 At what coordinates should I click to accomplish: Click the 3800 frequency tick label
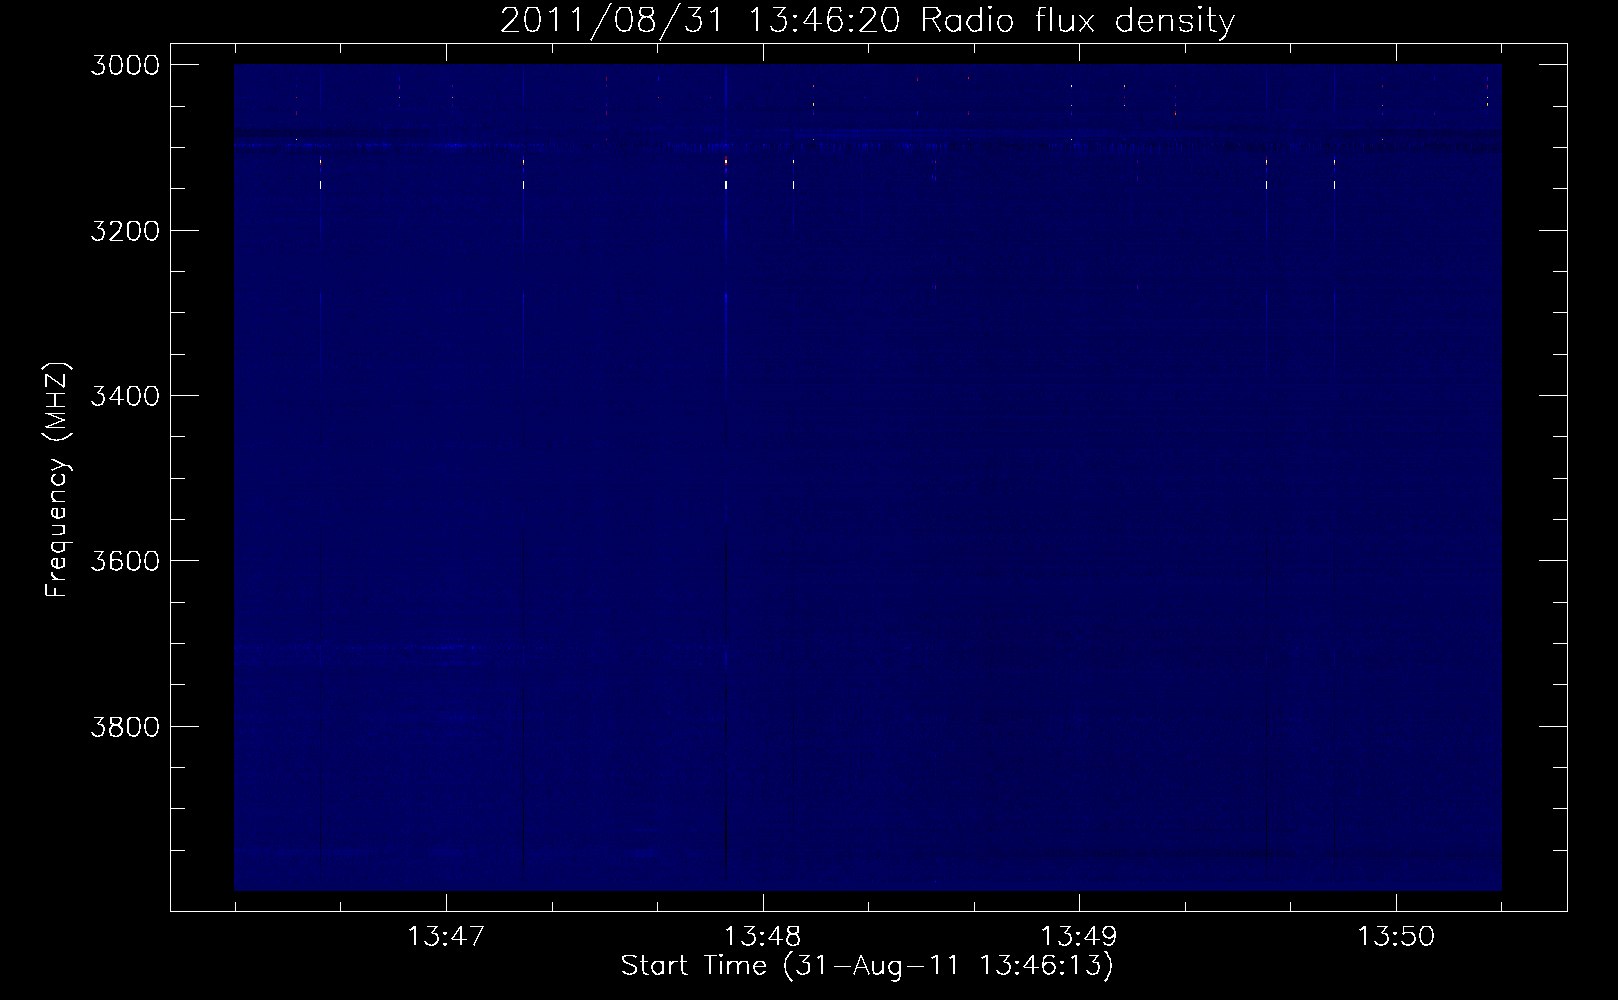coord(125,726)
